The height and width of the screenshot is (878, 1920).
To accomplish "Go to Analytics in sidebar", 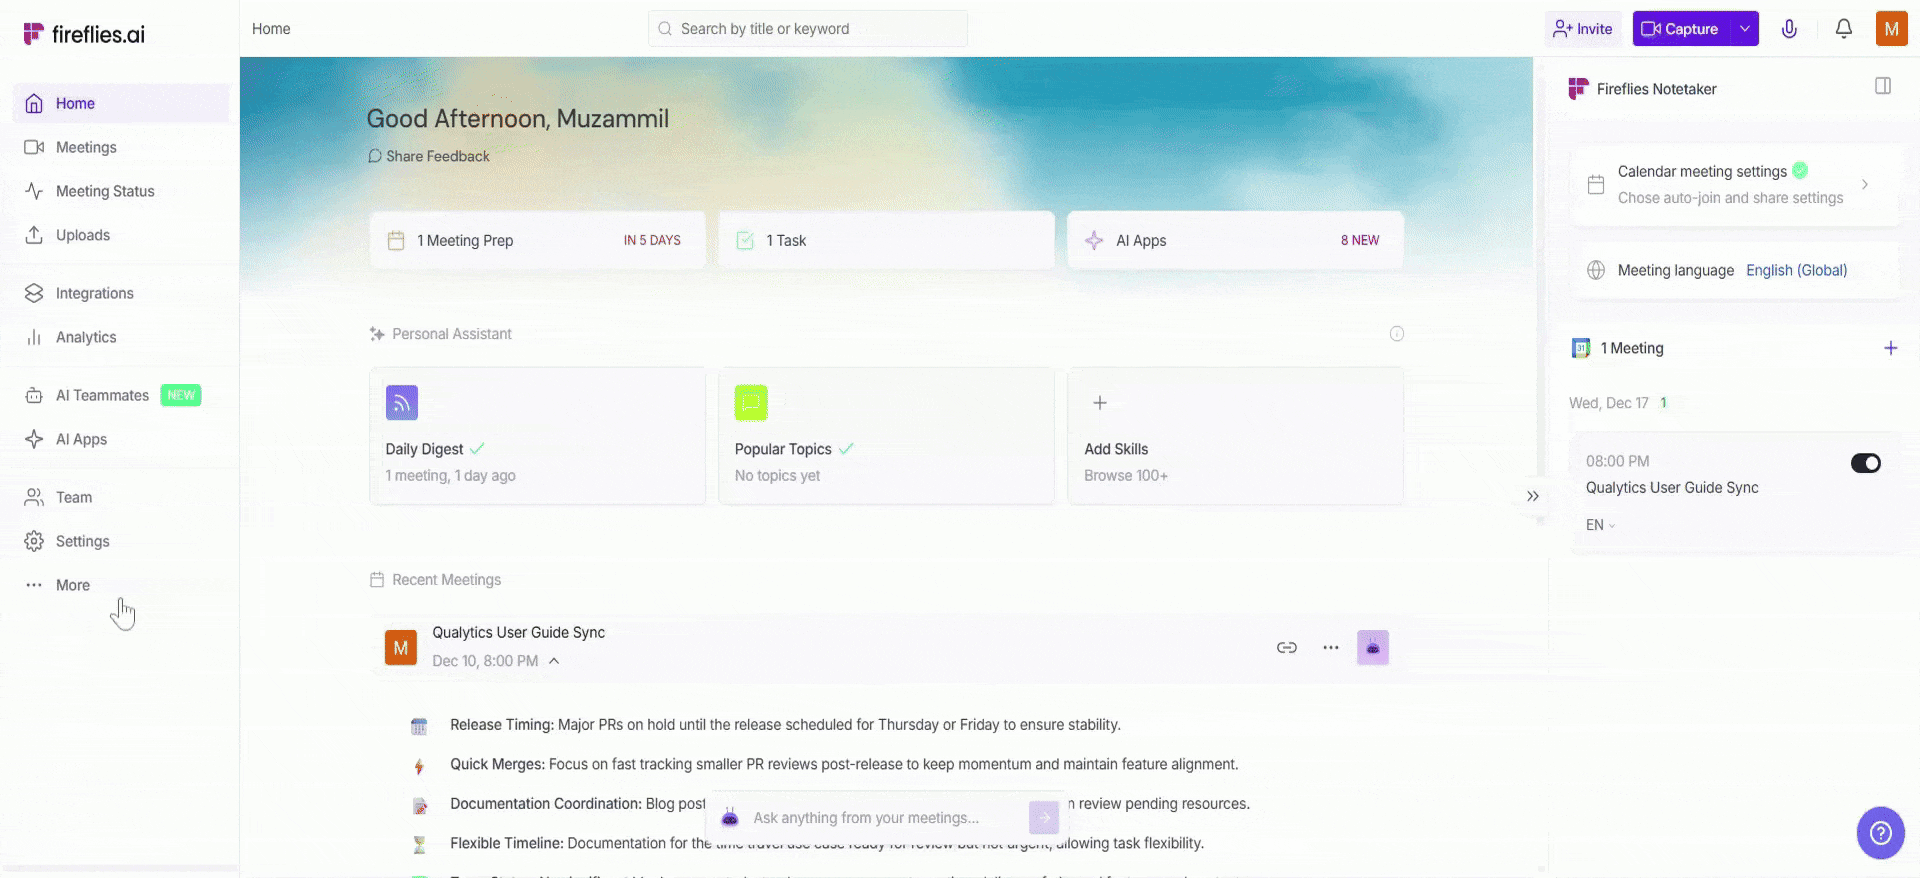I will click(x=86, y=337).
